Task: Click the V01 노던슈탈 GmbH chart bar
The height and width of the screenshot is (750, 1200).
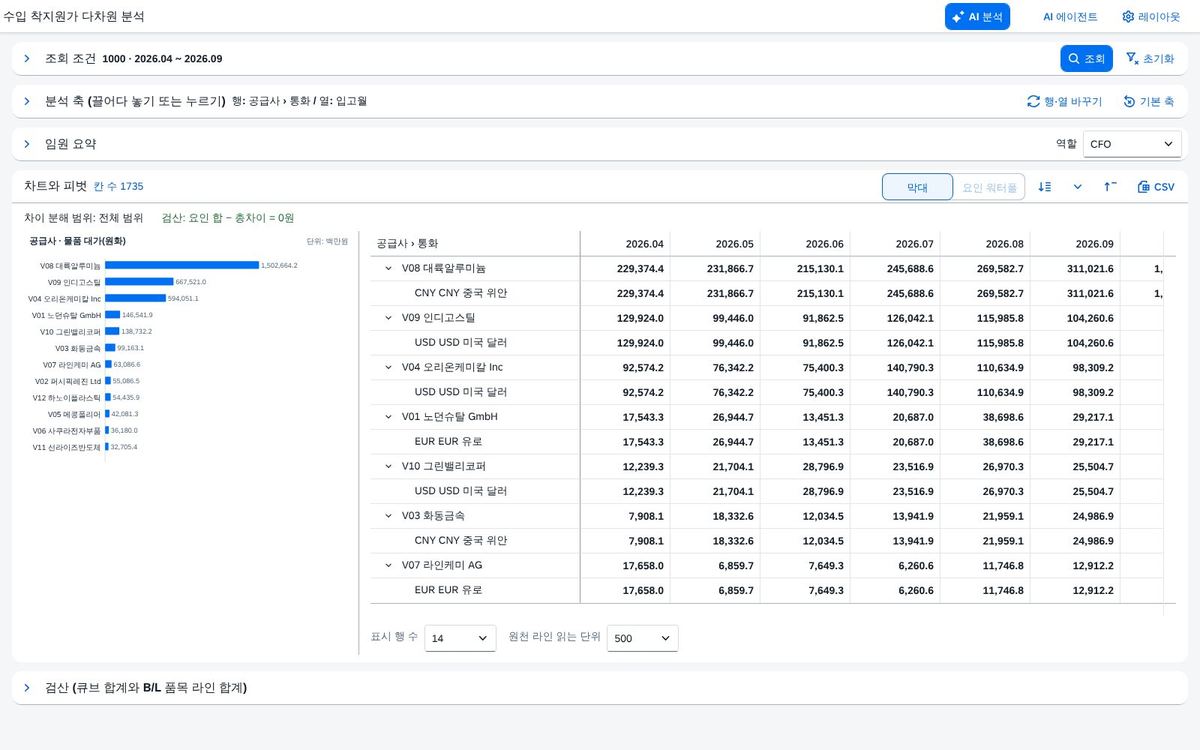Action: coord(112,315)
